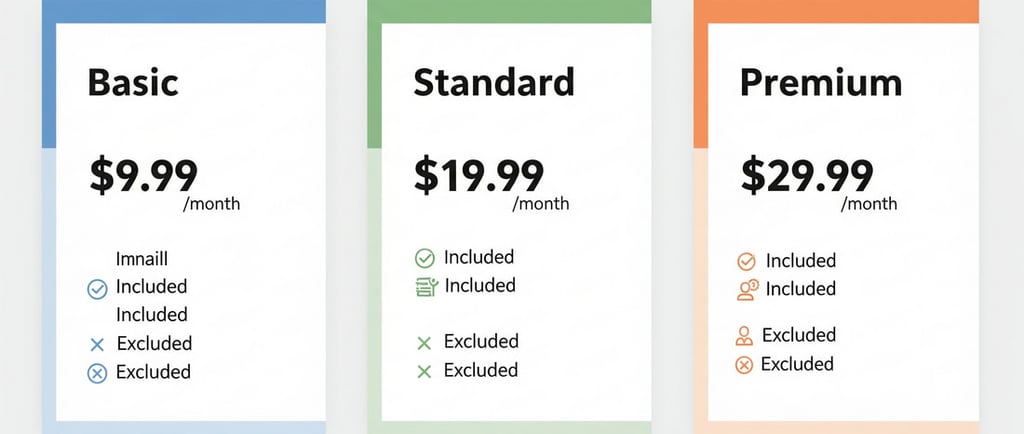This screenshot has width=1024, height=434.
Task: Click the green header bar above Standard
Action: click(509, 11)
